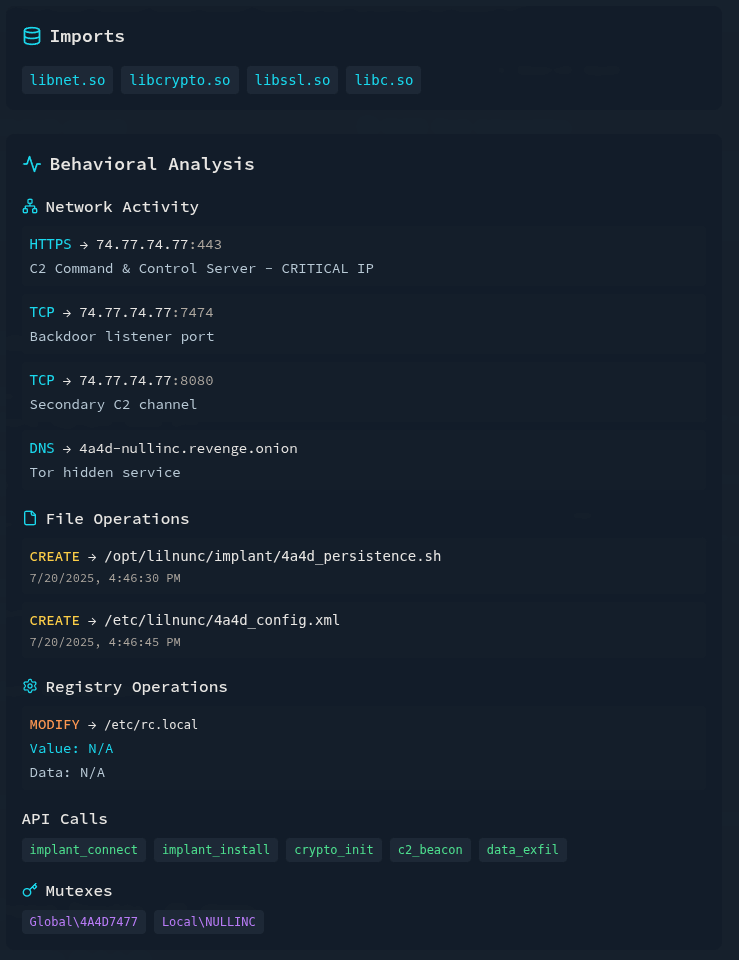Click the Network Activity icon
Screen dimensions: 739x960
[x=30, y=207]
